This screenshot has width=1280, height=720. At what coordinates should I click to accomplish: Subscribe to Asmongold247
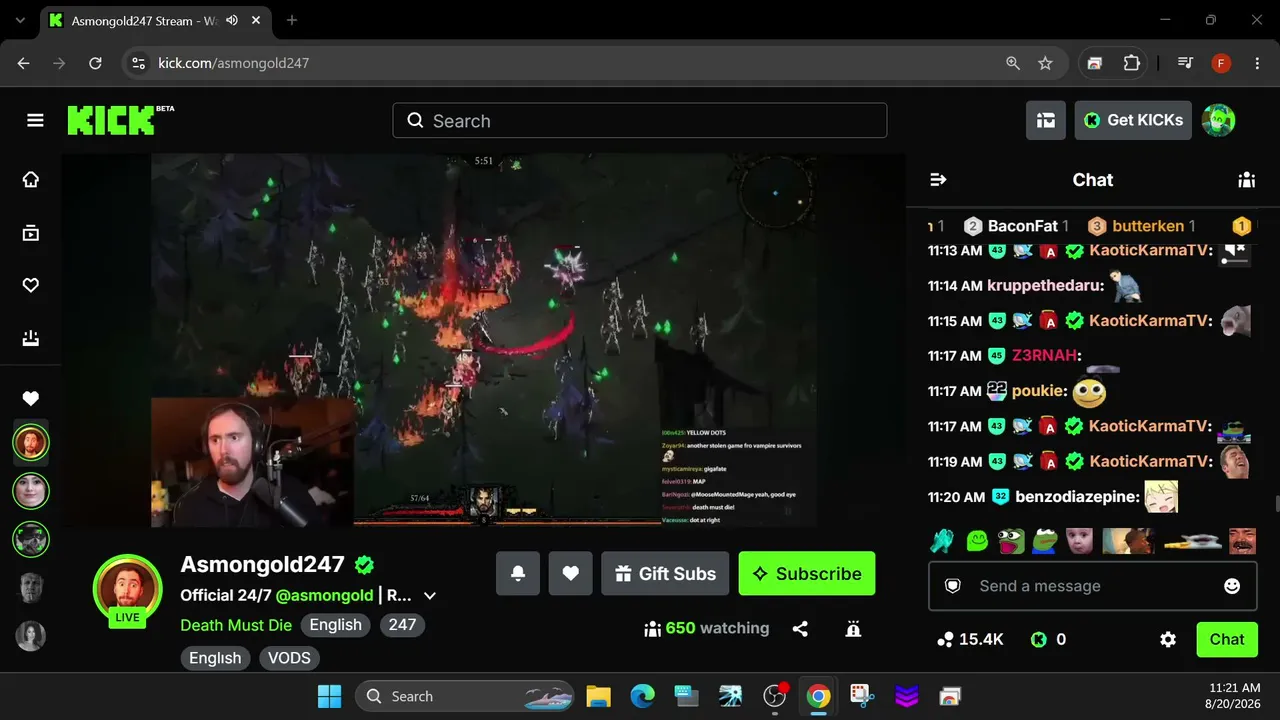point(807,573)
